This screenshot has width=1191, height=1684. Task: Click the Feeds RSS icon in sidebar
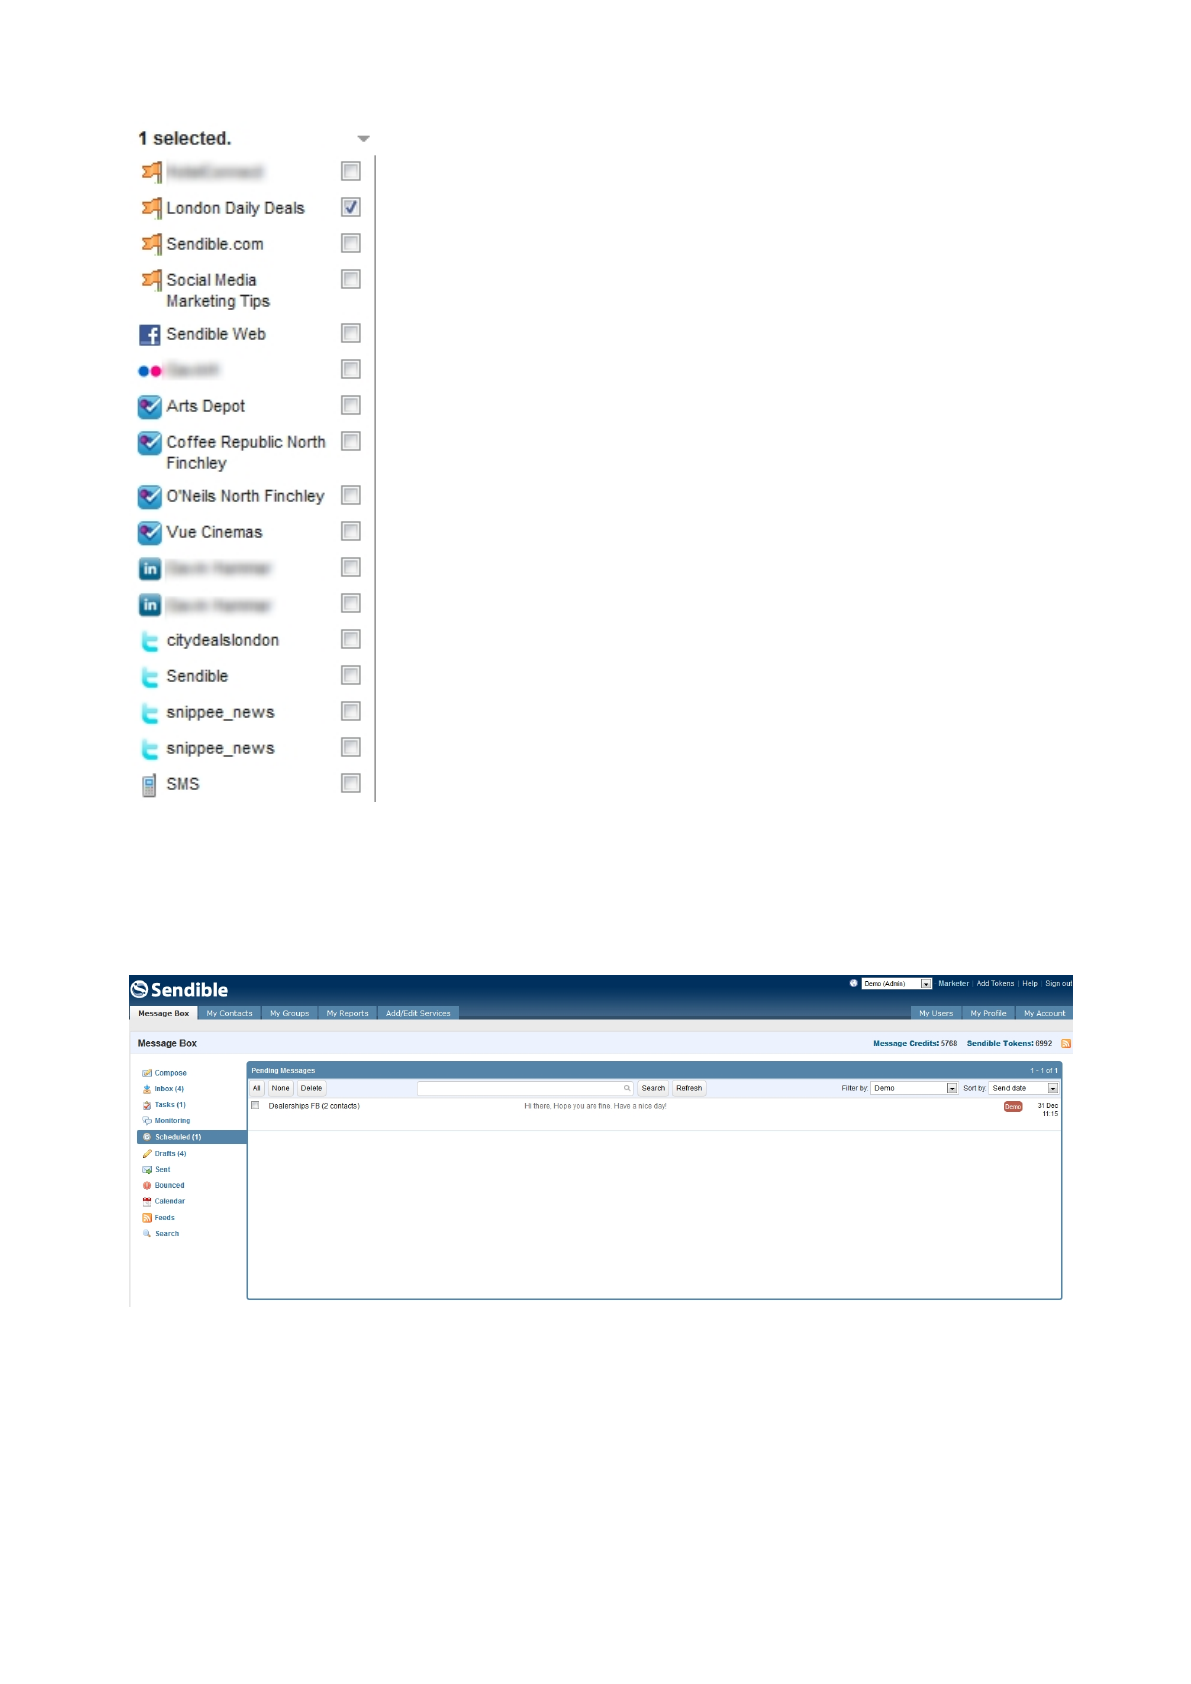147,1218
